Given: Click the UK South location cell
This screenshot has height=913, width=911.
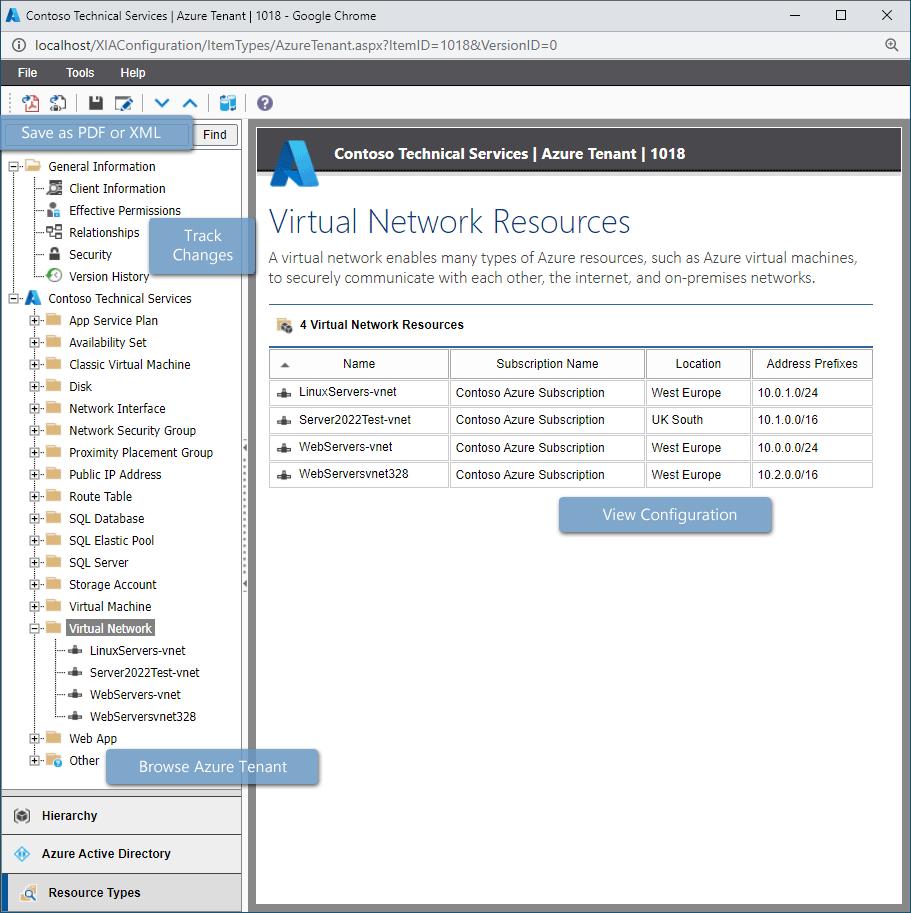Looking at the screenshot, I should [698, 420].
